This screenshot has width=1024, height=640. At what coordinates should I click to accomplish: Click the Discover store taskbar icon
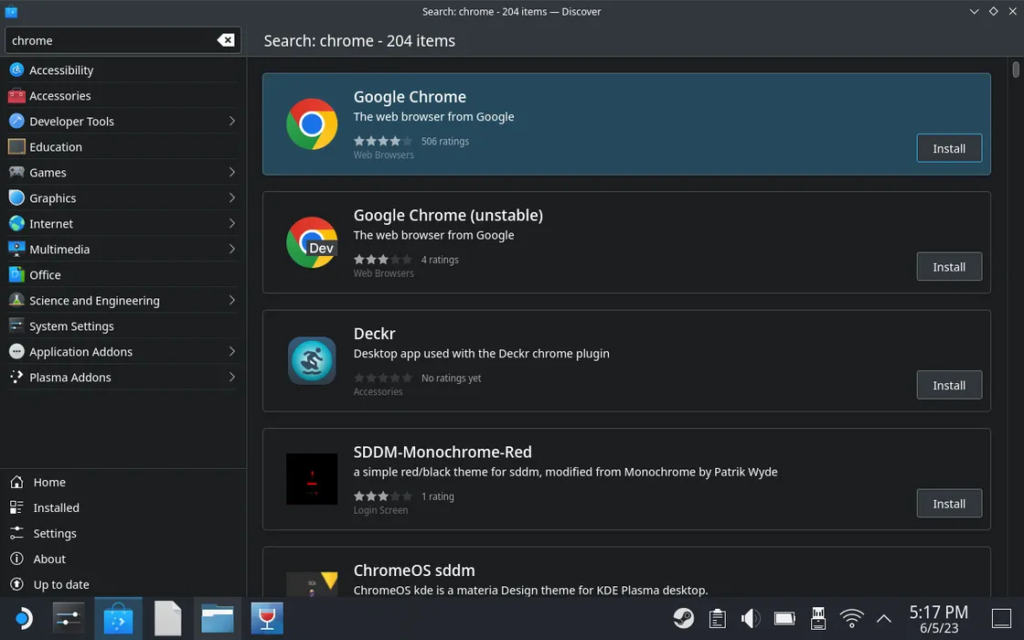click(x=118, y=618)
